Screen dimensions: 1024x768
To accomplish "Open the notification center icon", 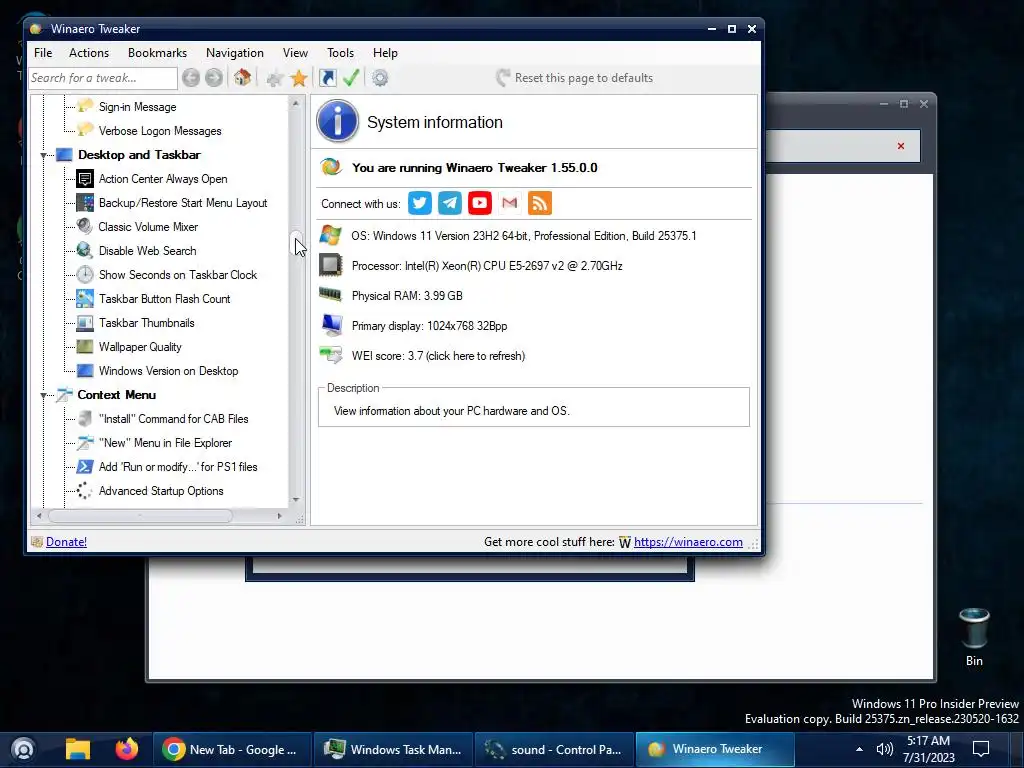I will (981, 749).
